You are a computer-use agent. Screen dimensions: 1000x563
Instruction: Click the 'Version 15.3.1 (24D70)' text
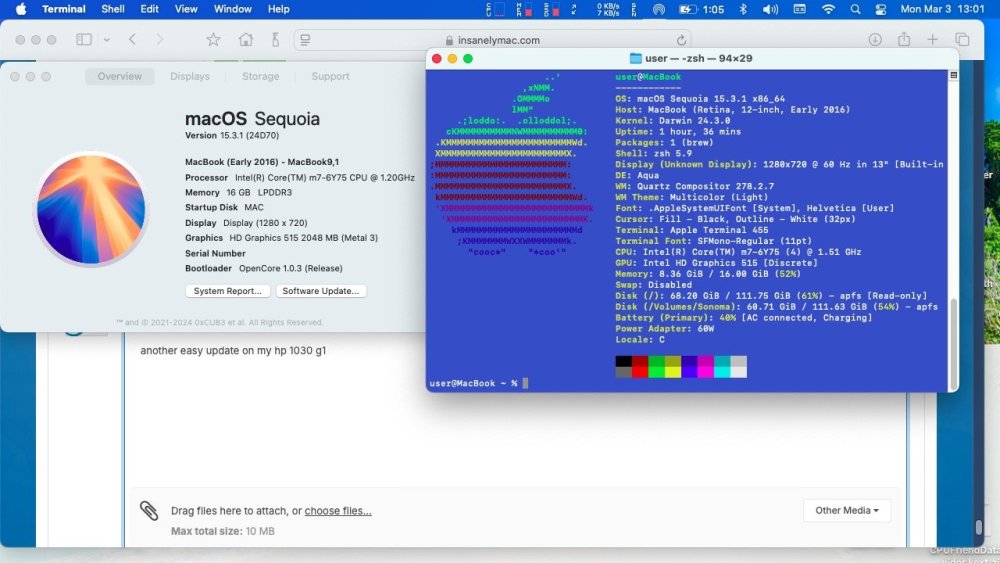[x=232, y=135]
